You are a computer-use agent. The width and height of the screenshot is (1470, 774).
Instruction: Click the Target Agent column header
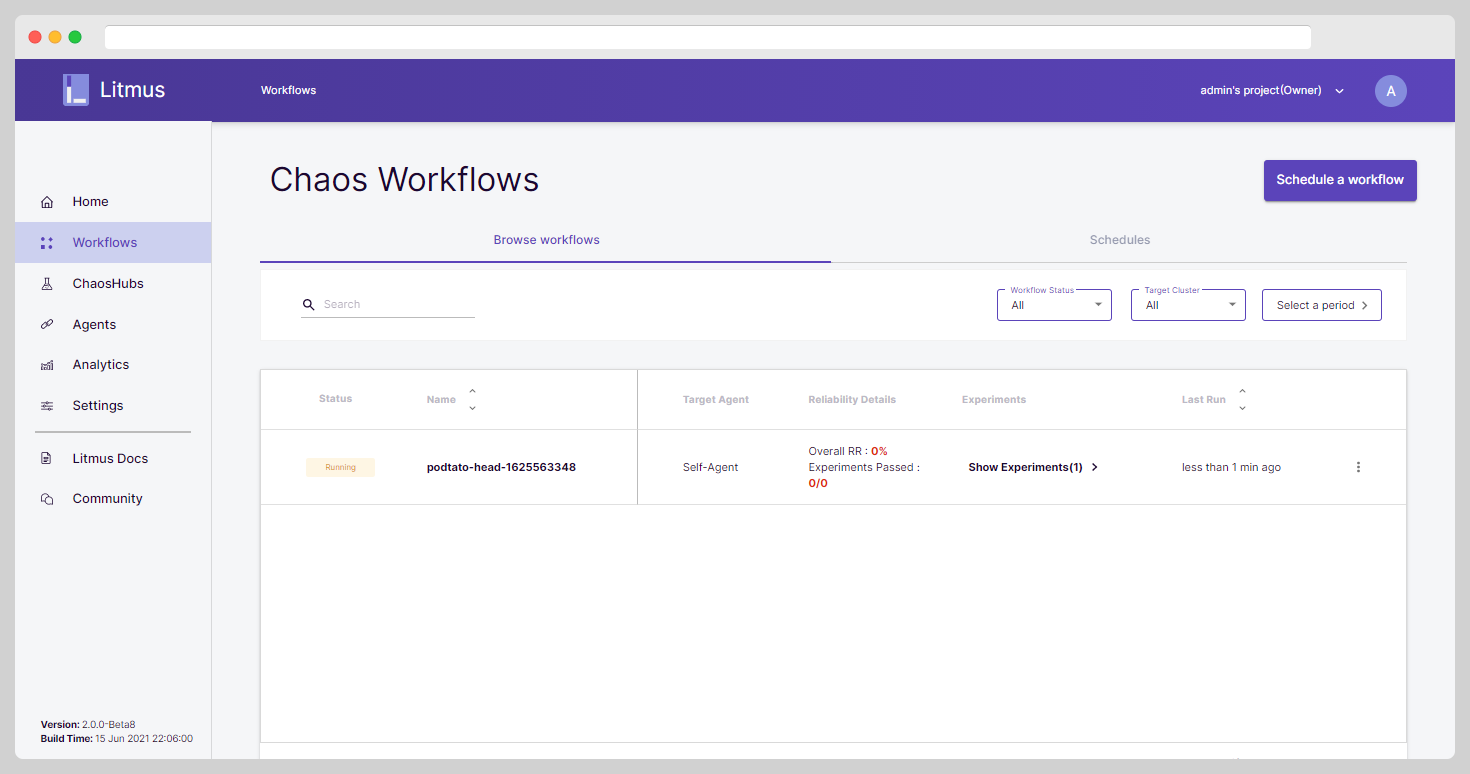pyautogui.click(x=715, y=400)
